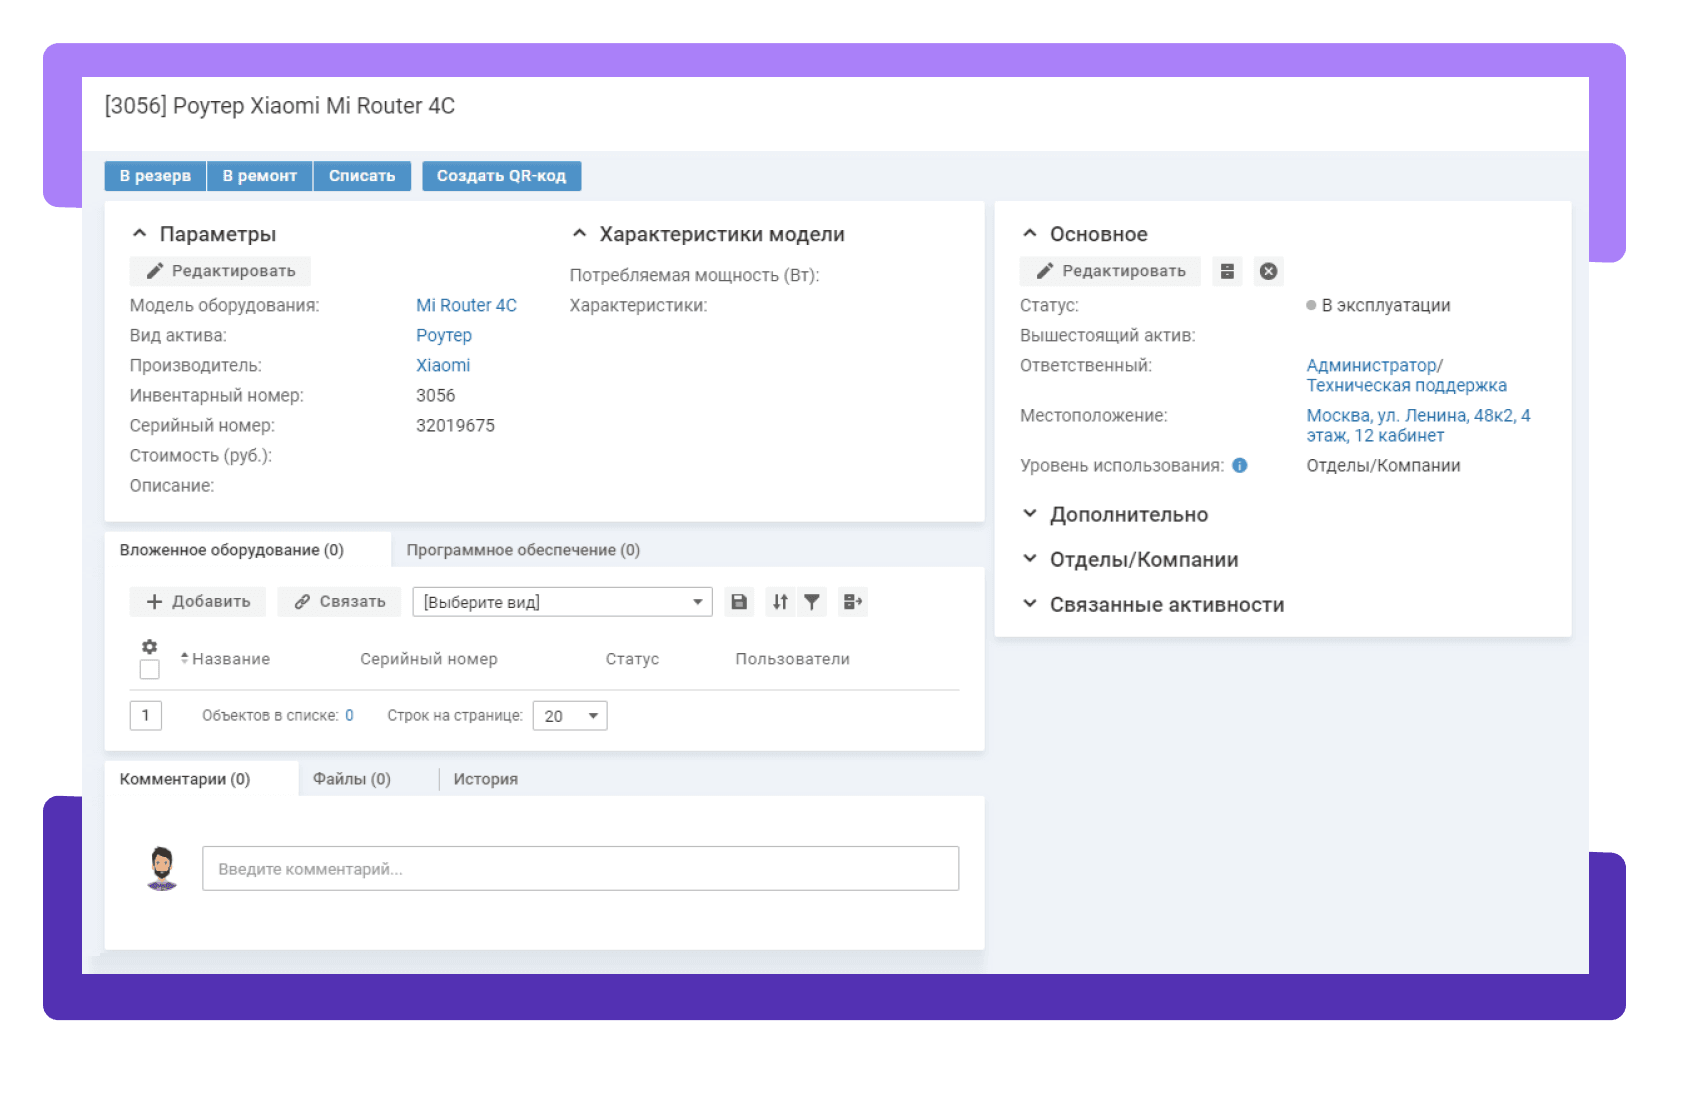Click info icon beside Уровень использования
This screenshot has width=1708, height=1104.
[x=1240, y=466]
